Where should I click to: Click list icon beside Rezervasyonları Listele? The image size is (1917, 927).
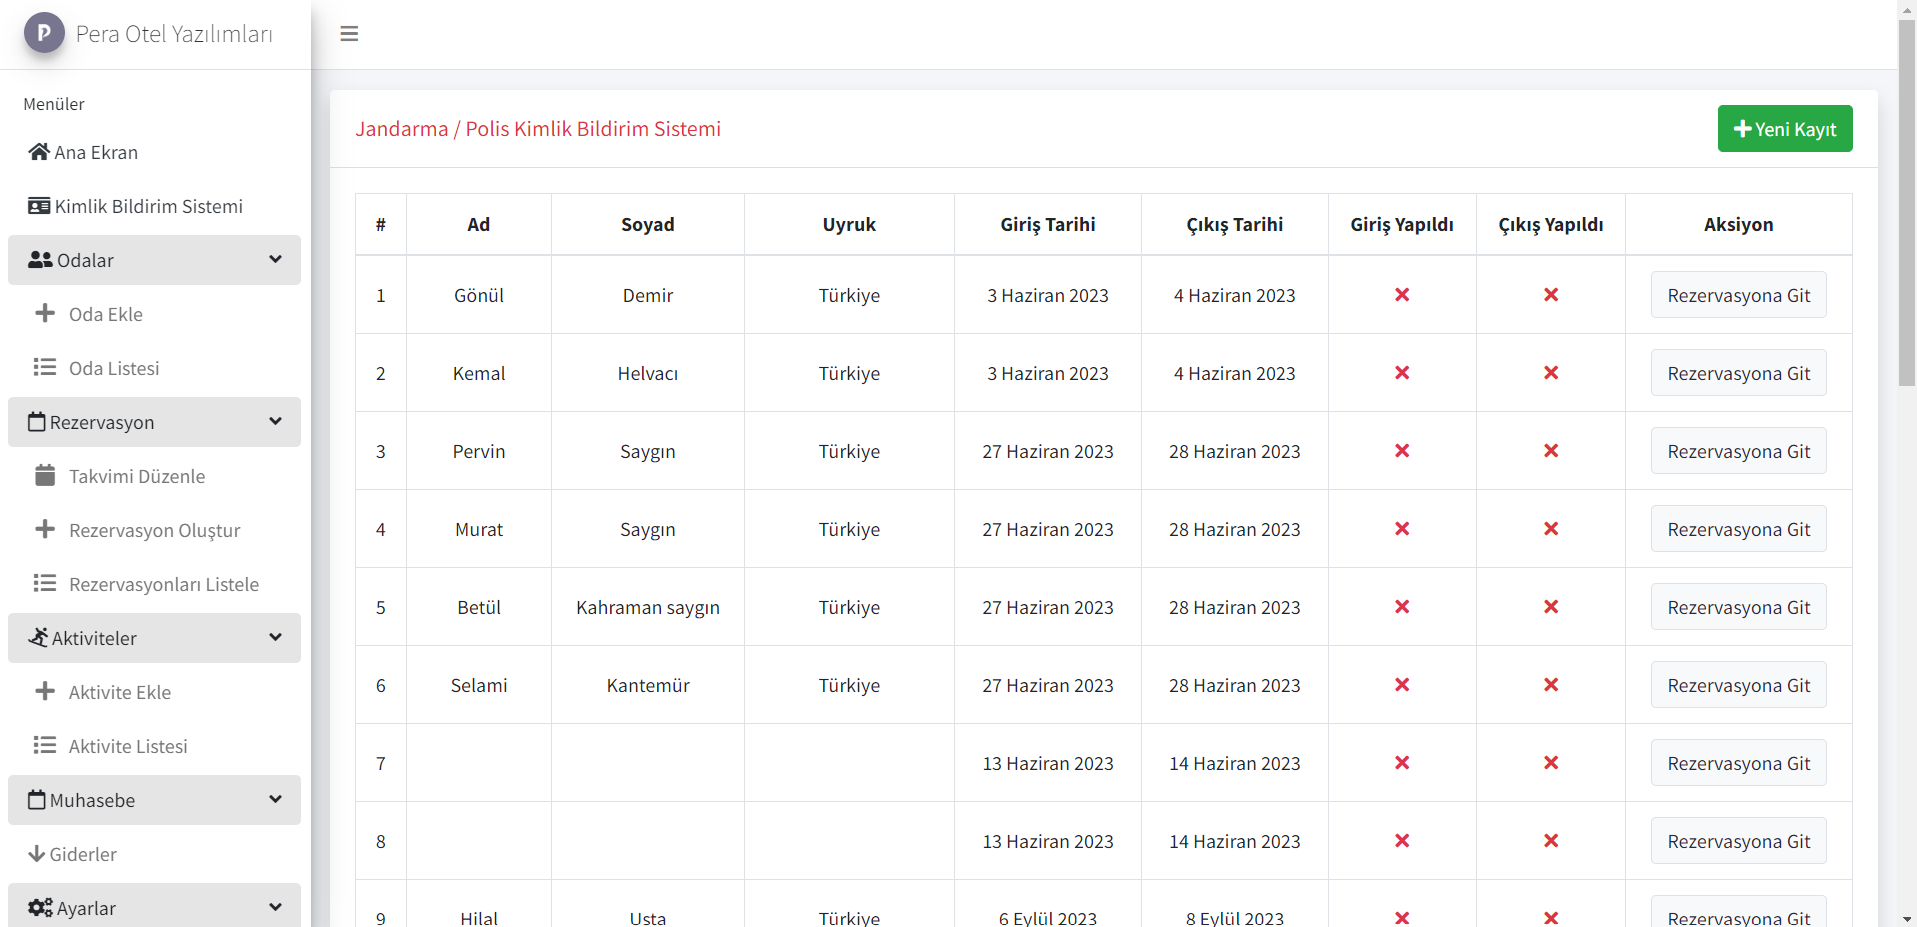tap(45, 583)
